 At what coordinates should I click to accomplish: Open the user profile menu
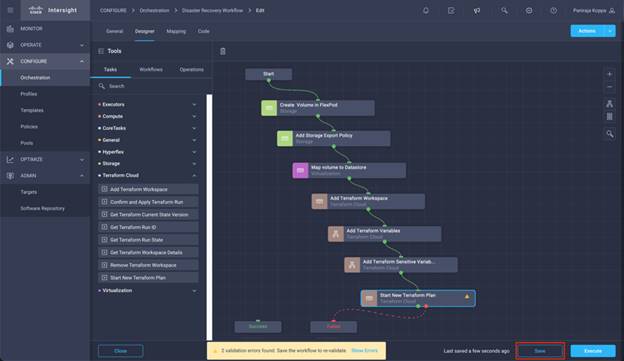(593, 11)
